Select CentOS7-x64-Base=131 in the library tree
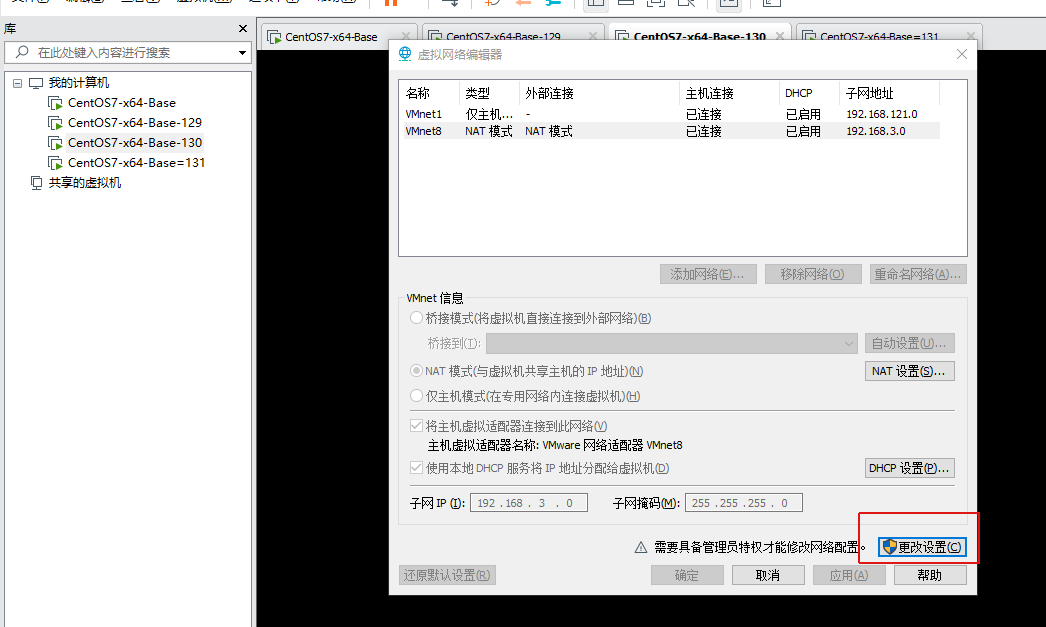Viewport: 1046px width, 627px height. click(x=136, y=163)
